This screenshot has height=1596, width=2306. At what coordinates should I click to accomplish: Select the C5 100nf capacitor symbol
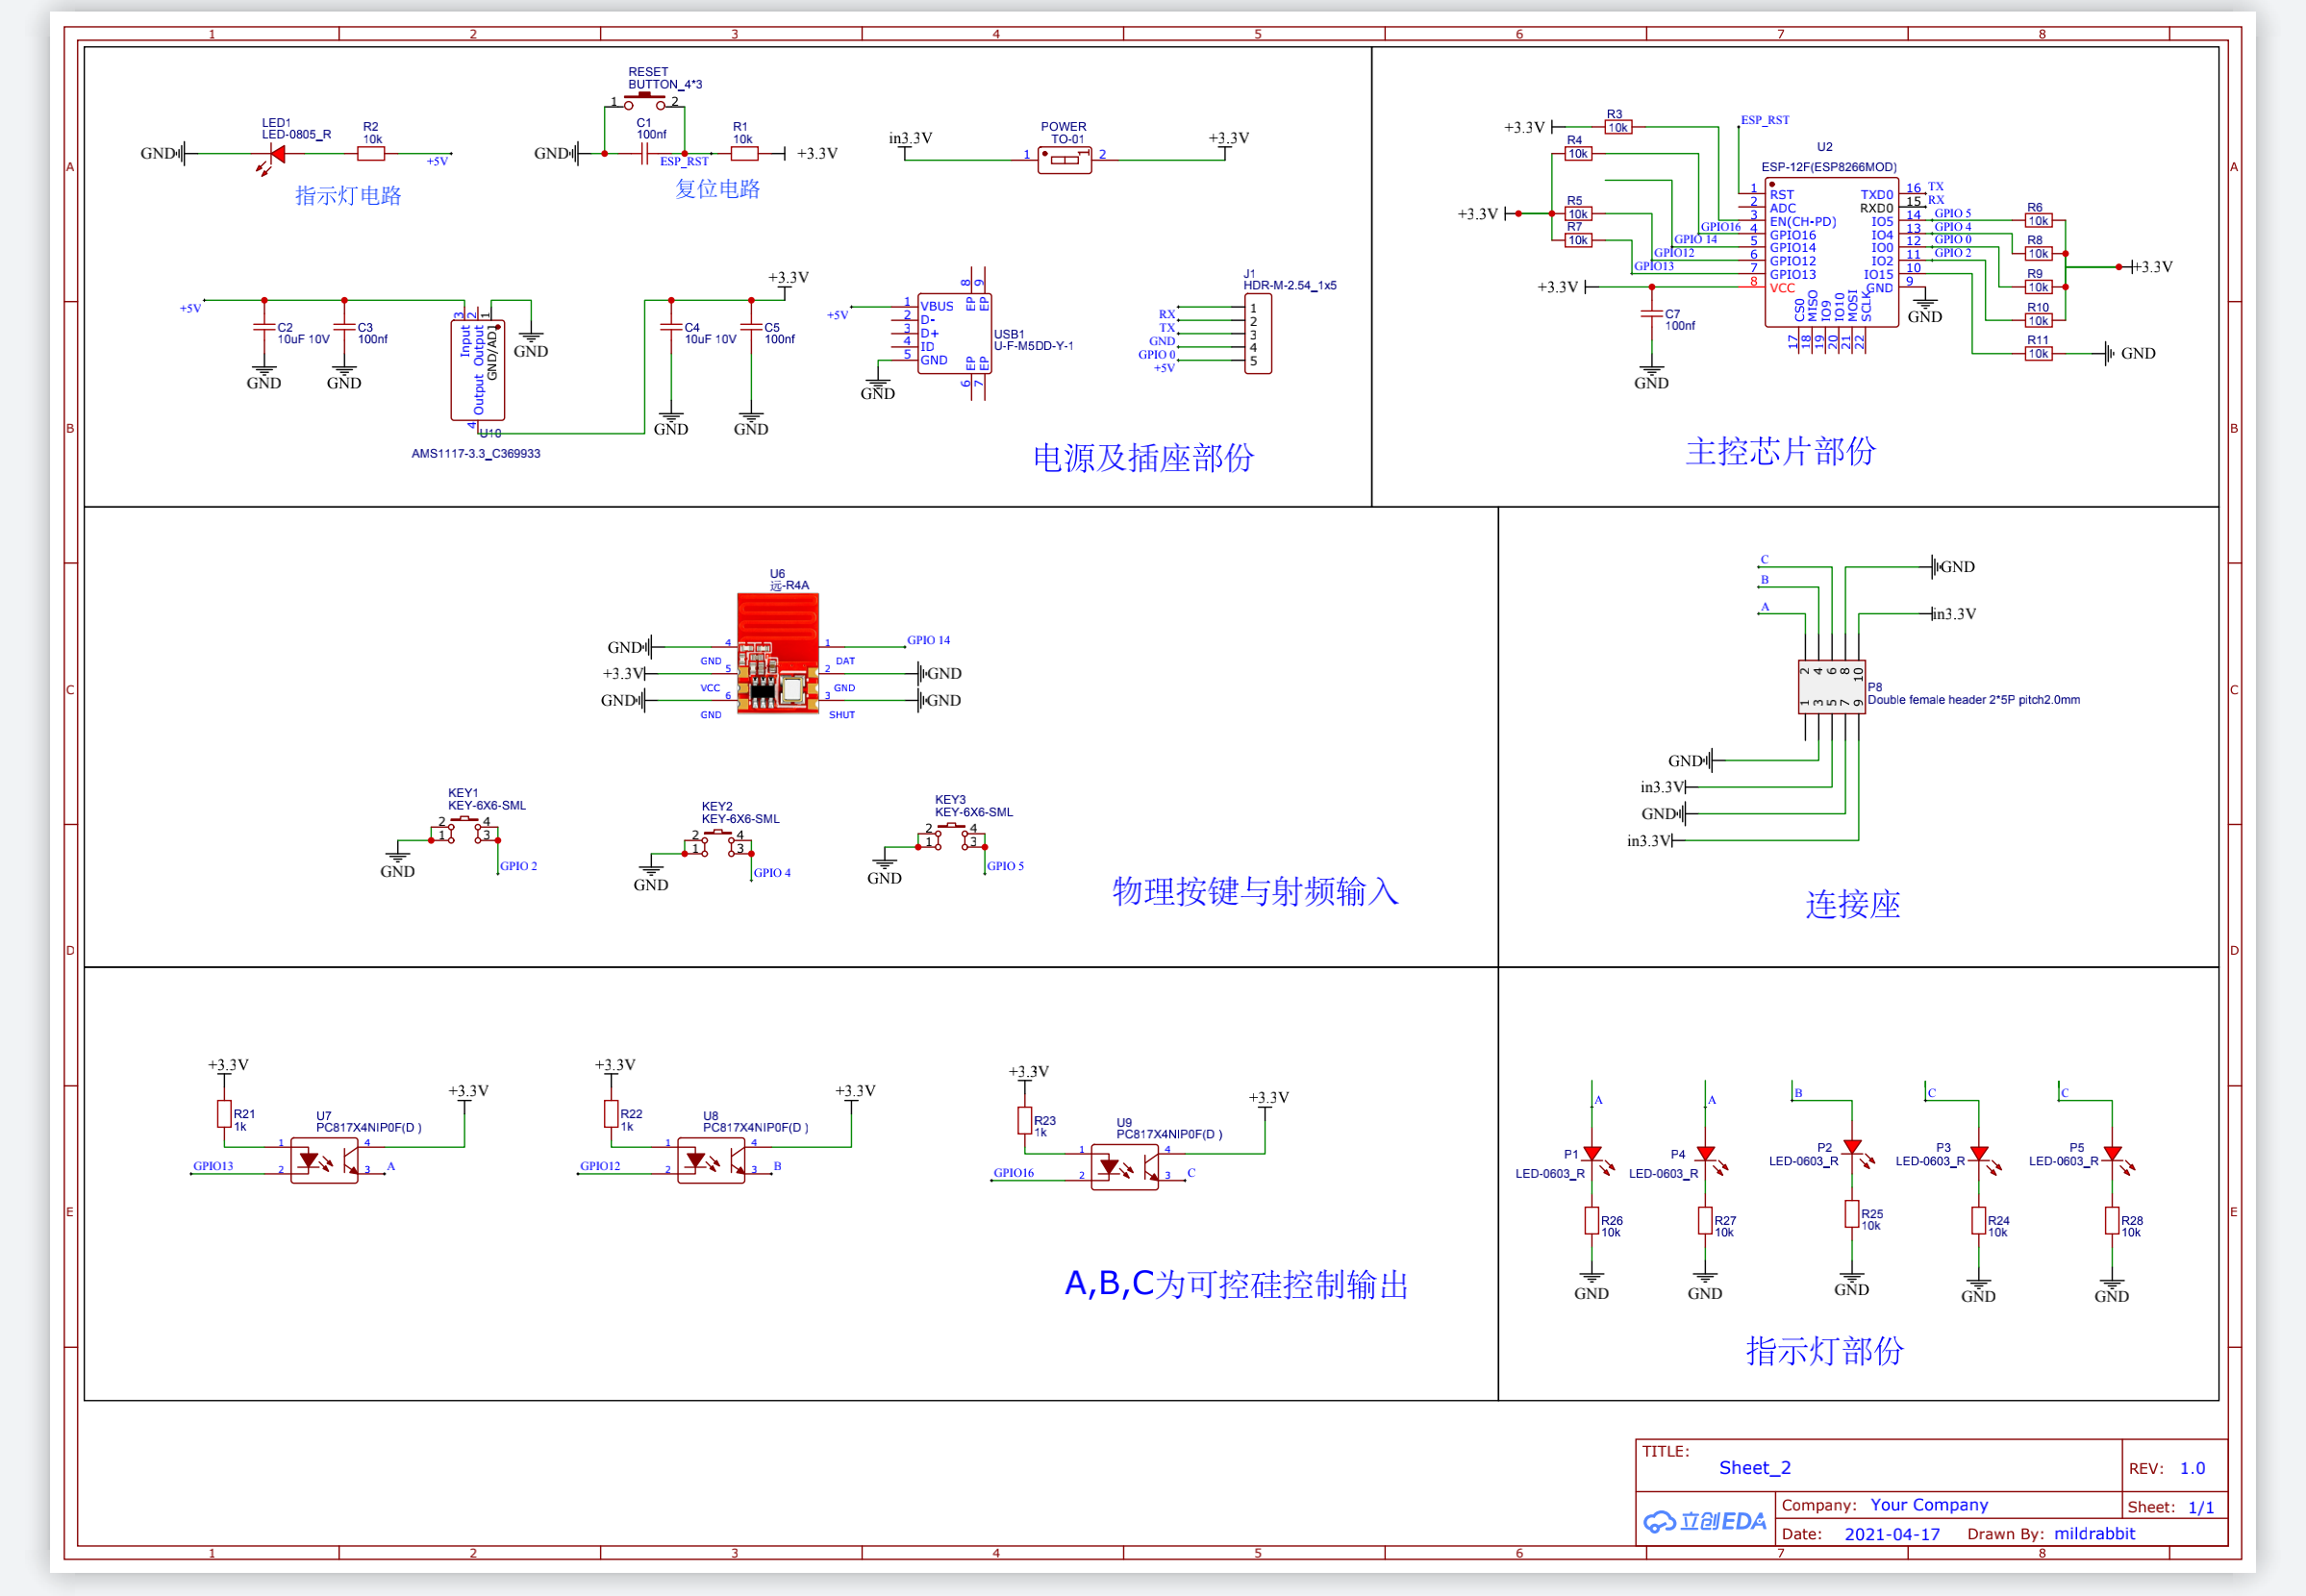click(x=751, y=327)
